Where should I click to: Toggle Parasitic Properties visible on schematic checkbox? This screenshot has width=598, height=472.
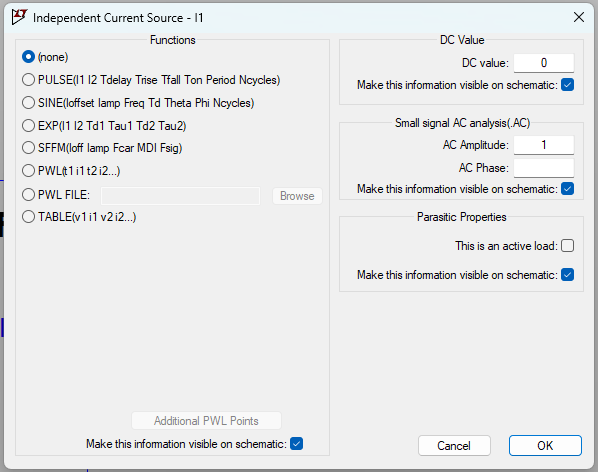pyautogui.click(x=567, y=275)
